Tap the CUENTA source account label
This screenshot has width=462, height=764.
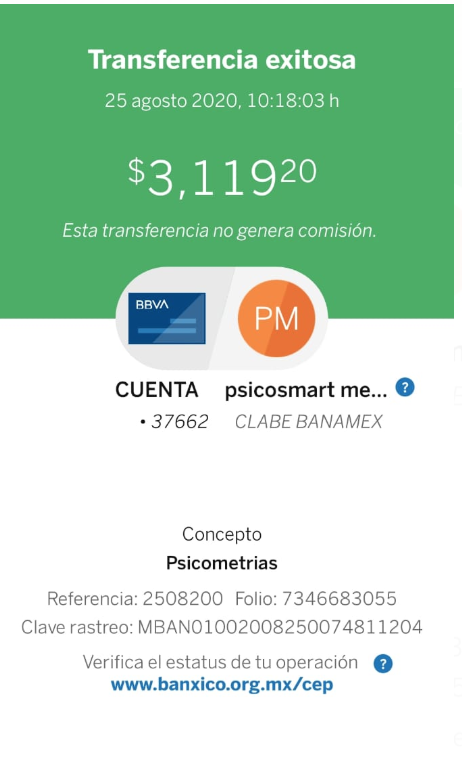pos(157,390)
